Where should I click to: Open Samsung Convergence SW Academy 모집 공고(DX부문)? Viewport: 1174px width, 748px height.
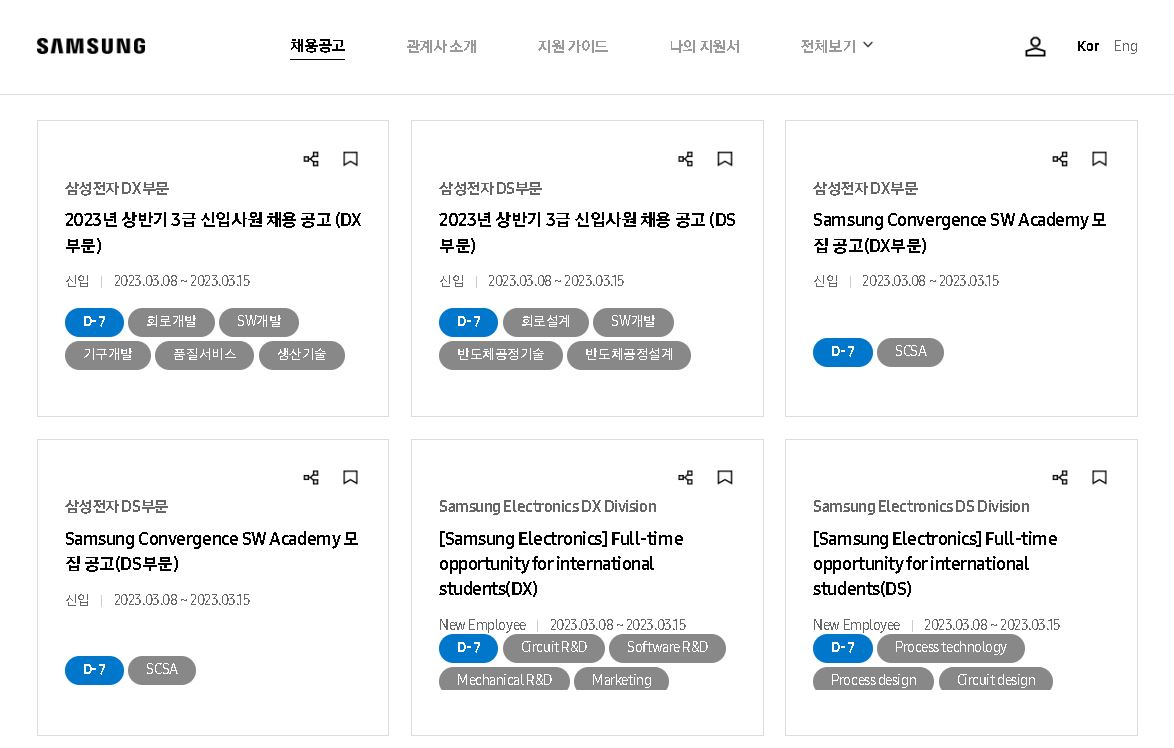coord(959,232)
